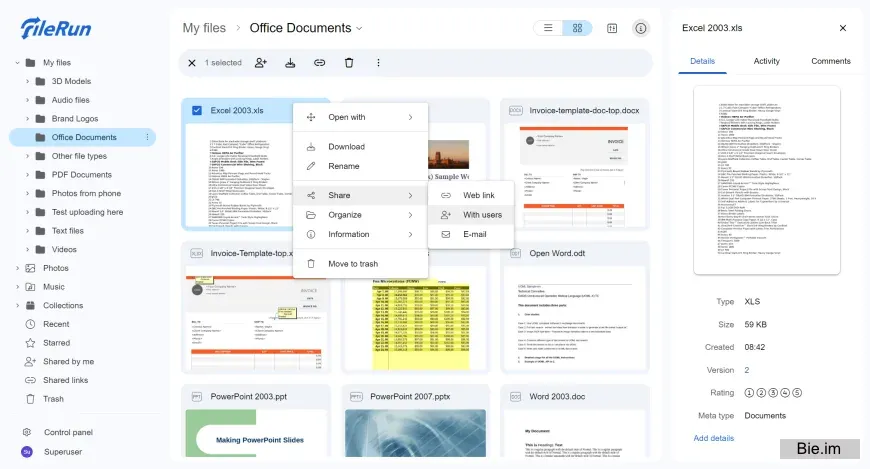Toggle the details info panel icon
The height and width of the screenshot is (469, 870).
coord(641,28)
